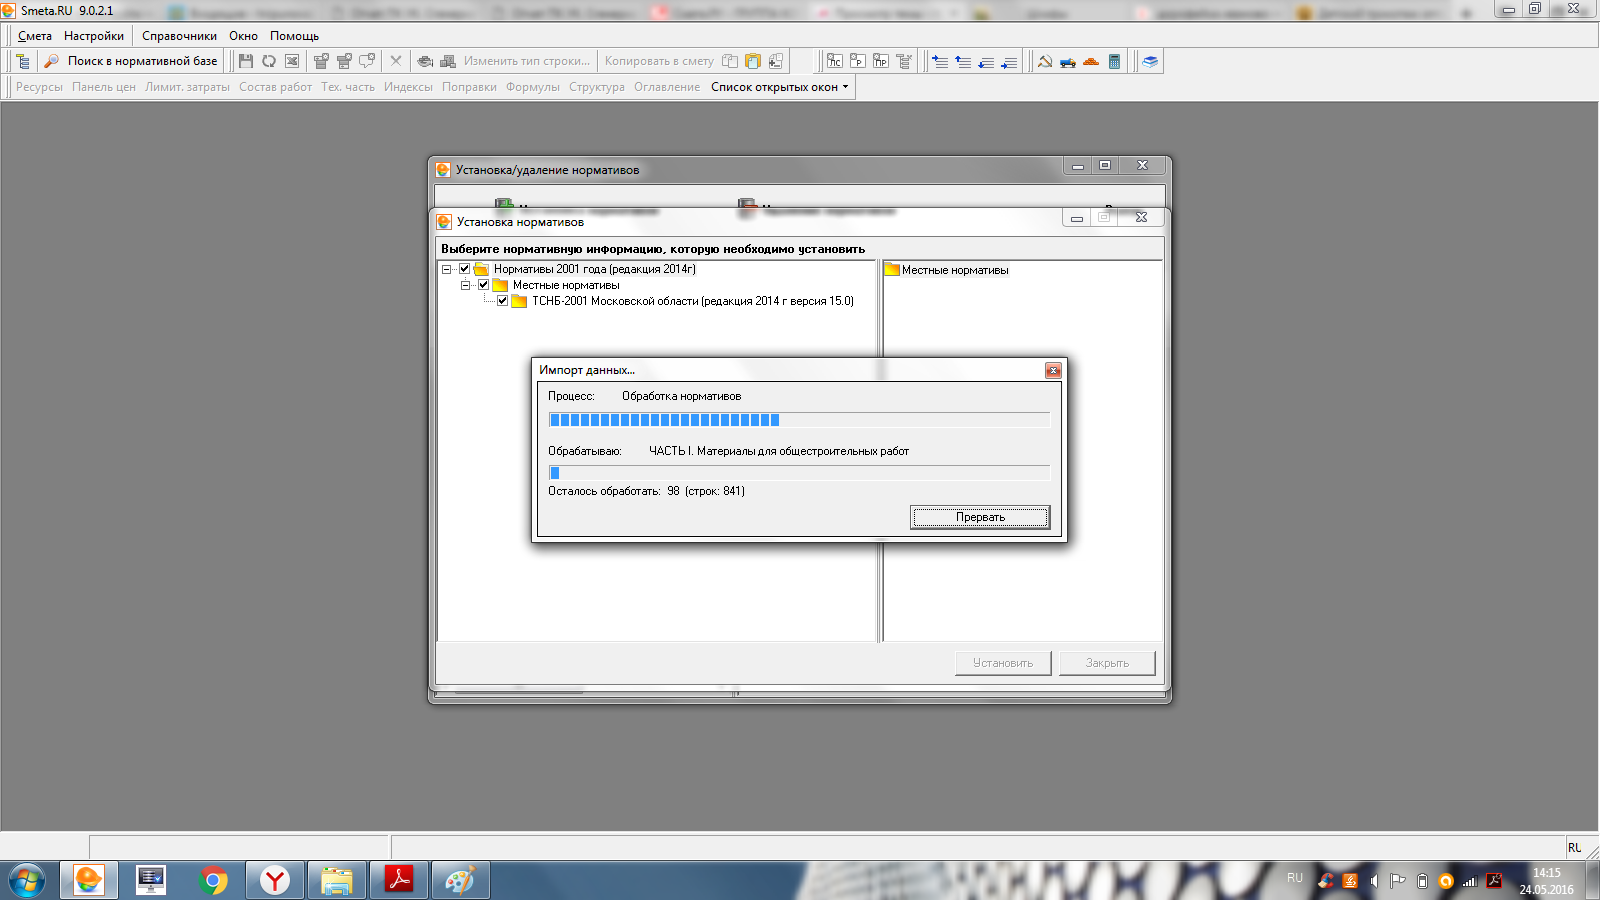Open the Настройки menu
Viewport: 1600px width, 900px height.
click(94, 36)
